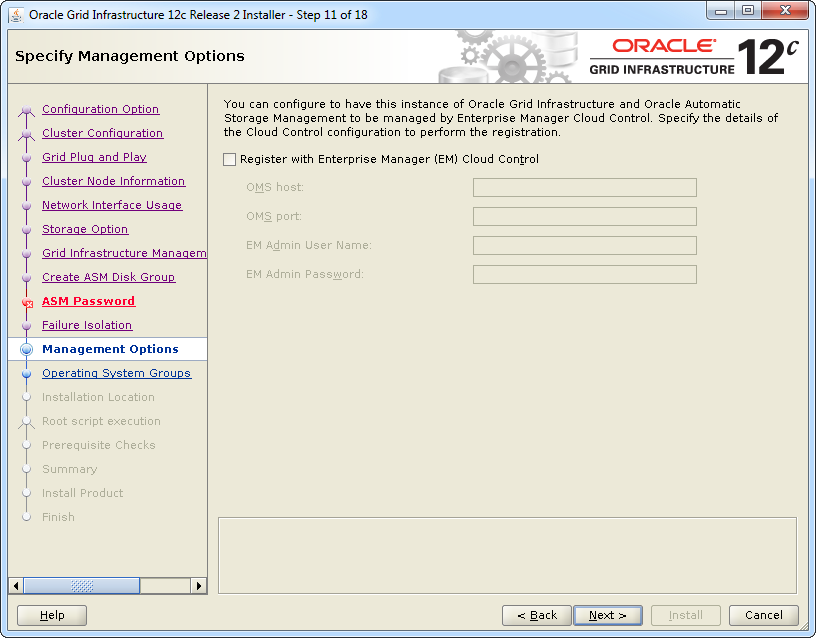
Task: Enable Register with Enterprise Manager Cloud Control
Action: pos(230,160)
